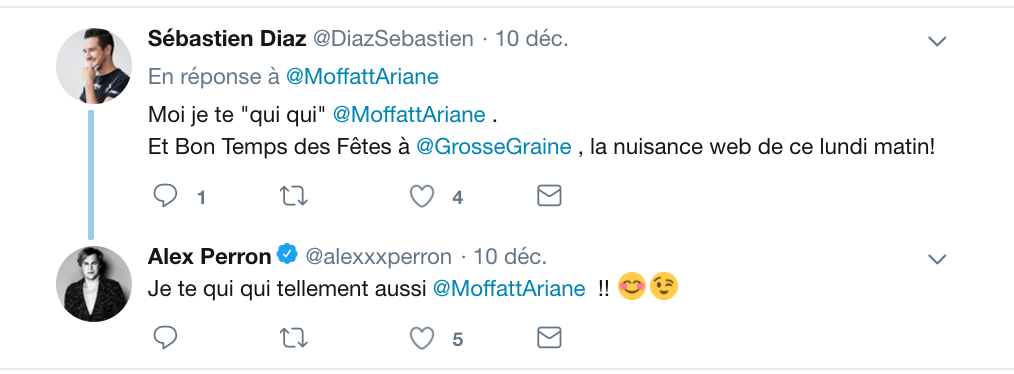
Task: Share Alex Perron's tweet via envelope icon
Action: (x=549, y=337)
